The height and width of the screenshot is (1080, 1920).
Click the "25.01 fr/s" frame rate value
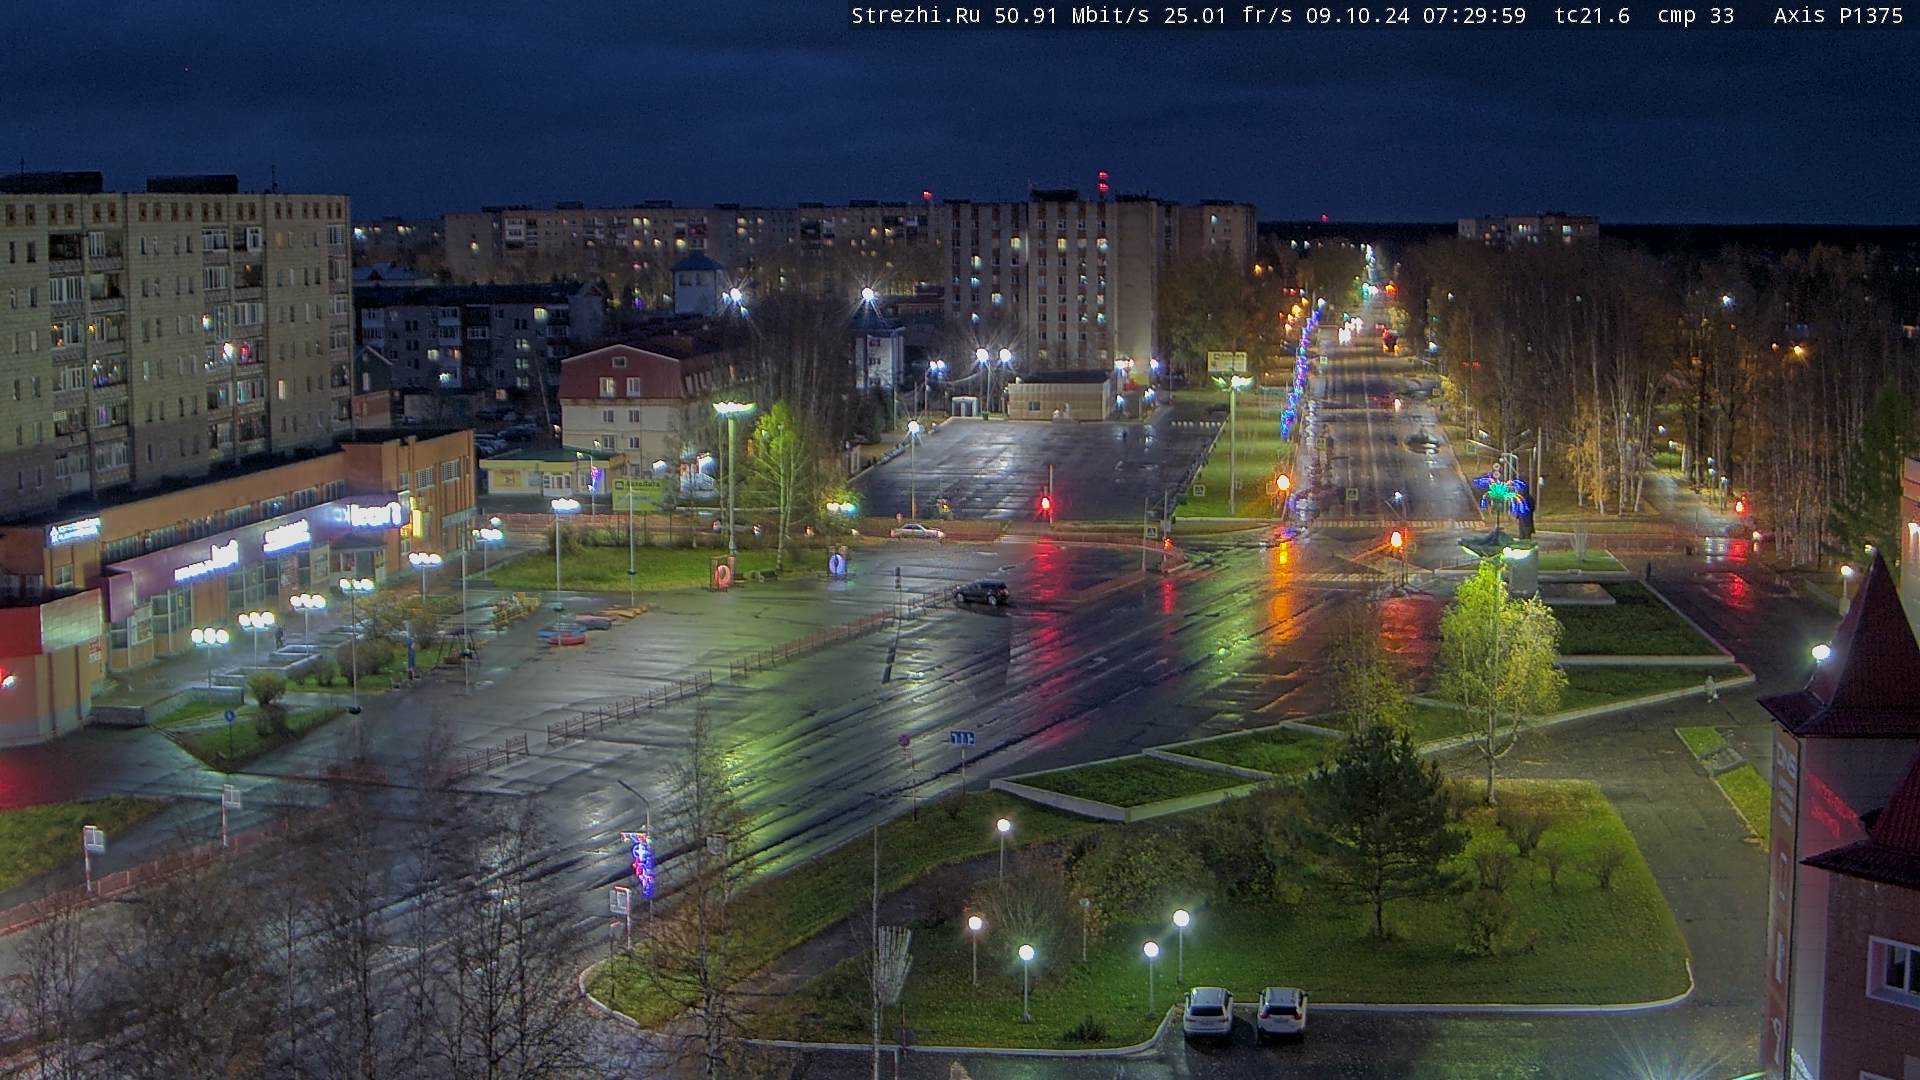pos(1228,15)
